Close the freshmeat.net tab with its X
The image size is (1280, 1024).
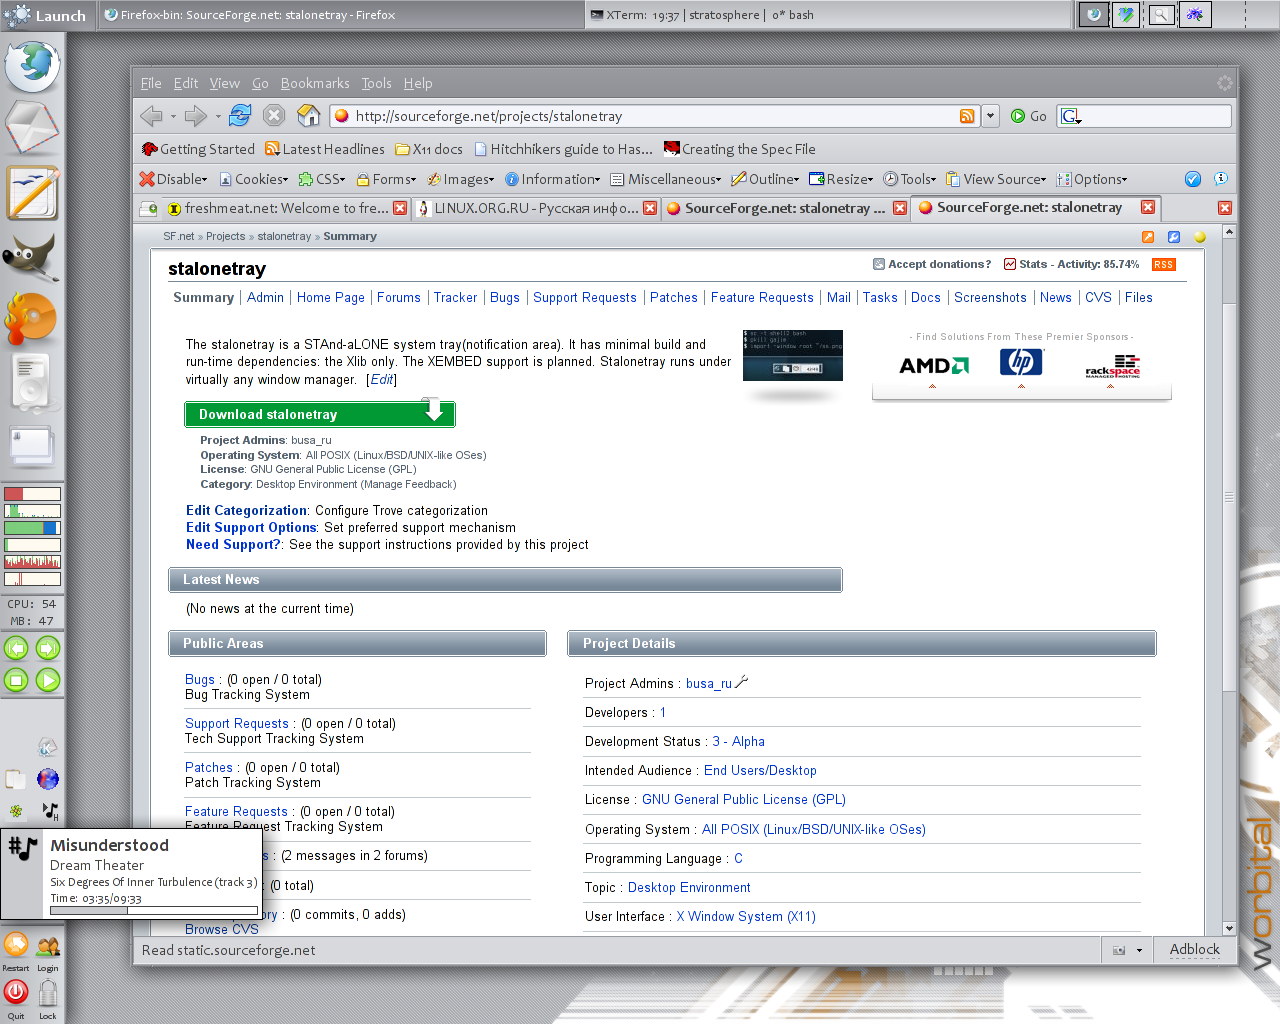(400, 208)
